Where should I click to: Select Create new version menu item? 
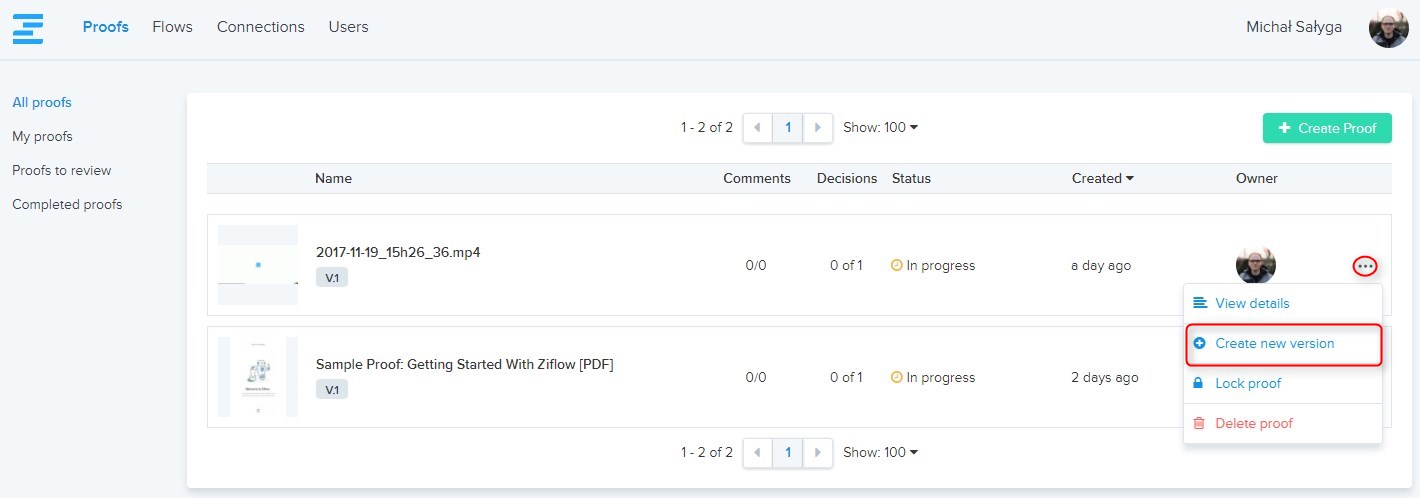pos(1274,344)
